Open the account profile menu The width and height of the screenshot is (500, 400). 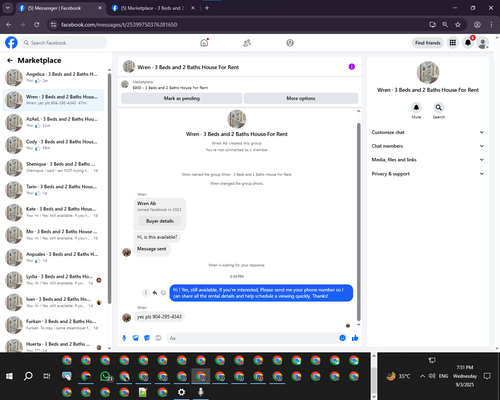click(x=483, y=43)
